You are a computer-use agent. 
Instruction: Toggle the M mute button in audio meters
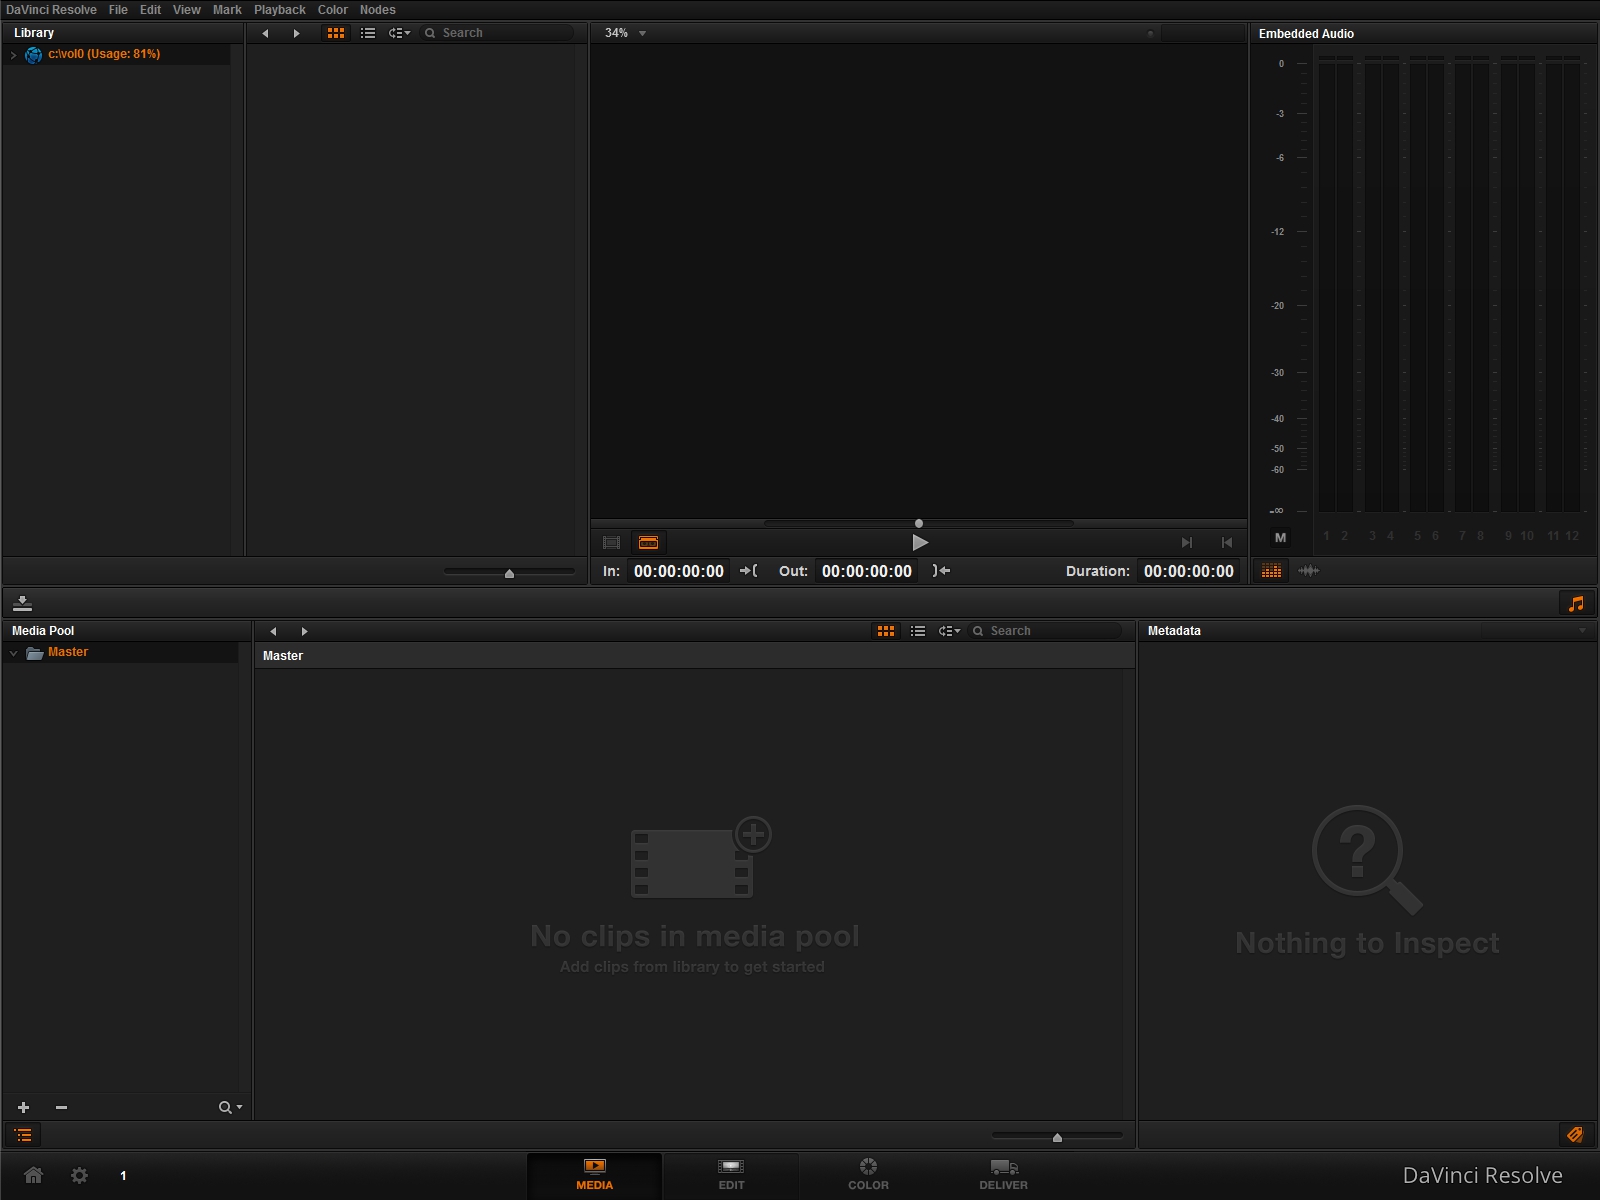(1280, 537)
